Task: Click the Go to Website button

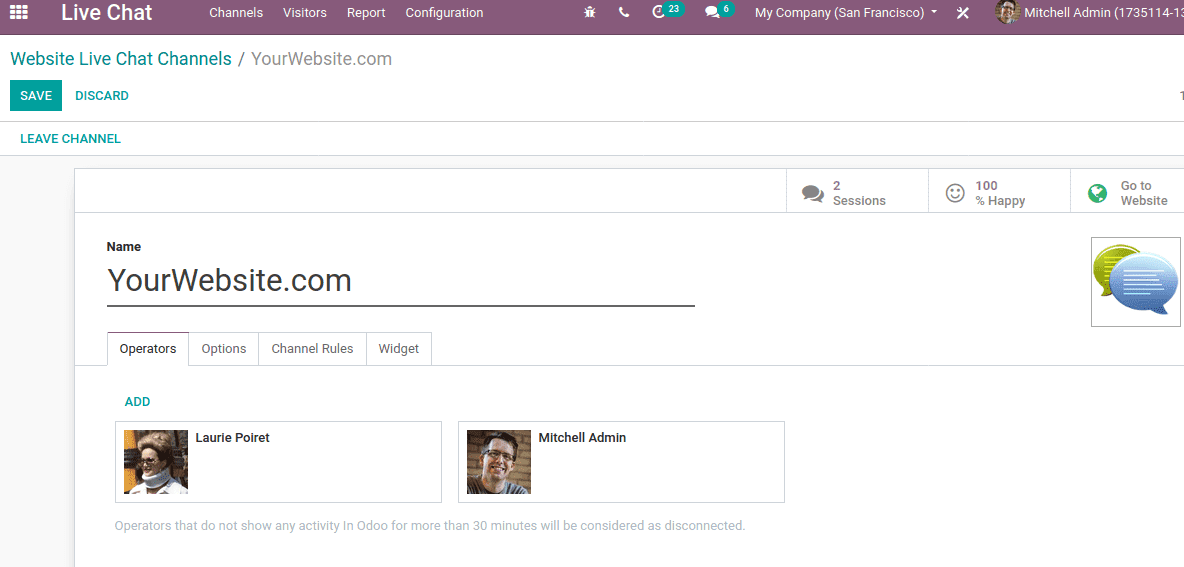Action: pos(1127,193)
